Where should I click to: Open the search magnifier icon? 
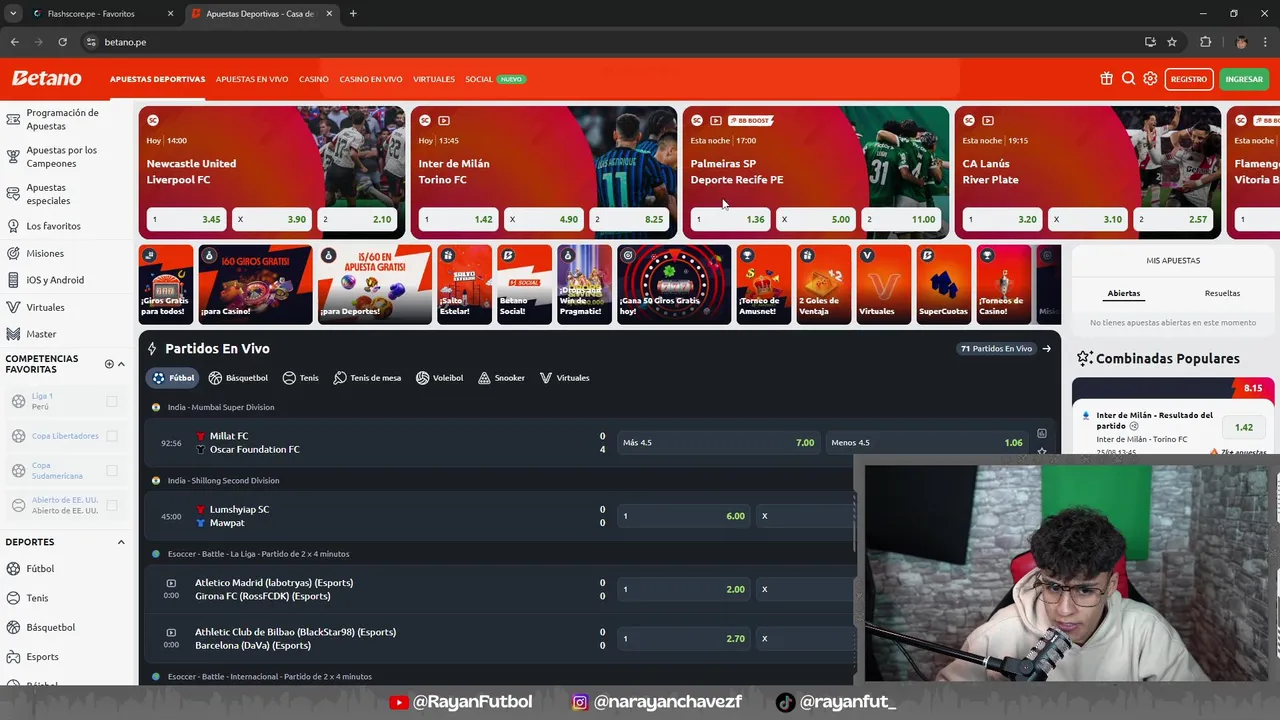[1128, 79]
